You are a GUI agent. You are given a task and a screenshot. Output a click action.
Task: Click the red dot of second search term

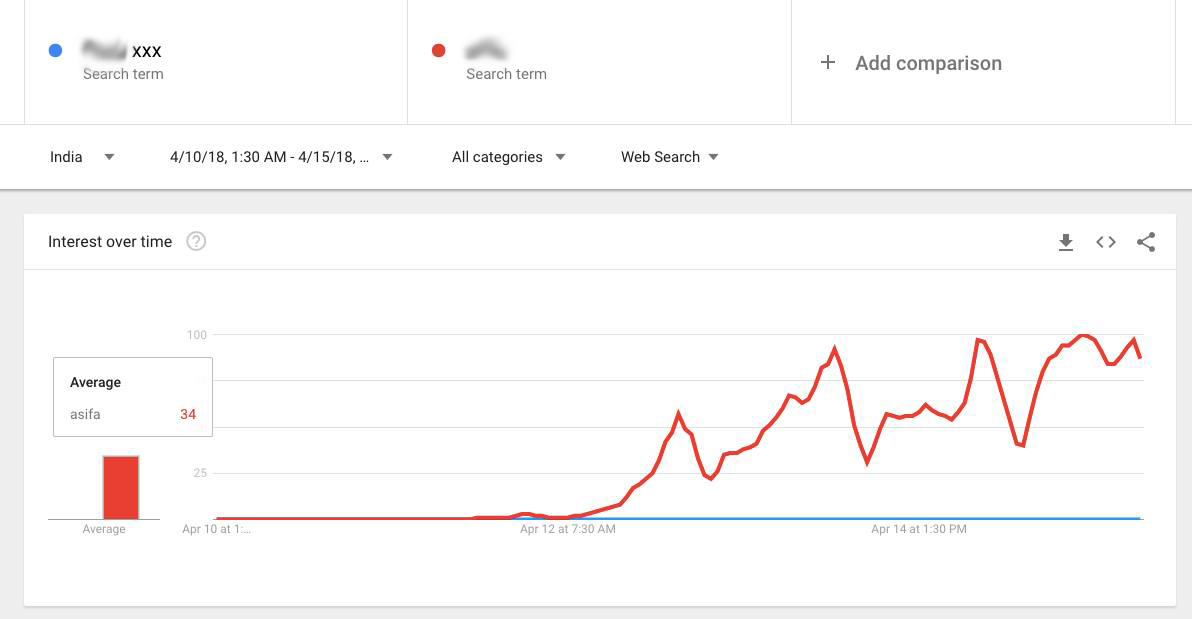coord(438,51)
